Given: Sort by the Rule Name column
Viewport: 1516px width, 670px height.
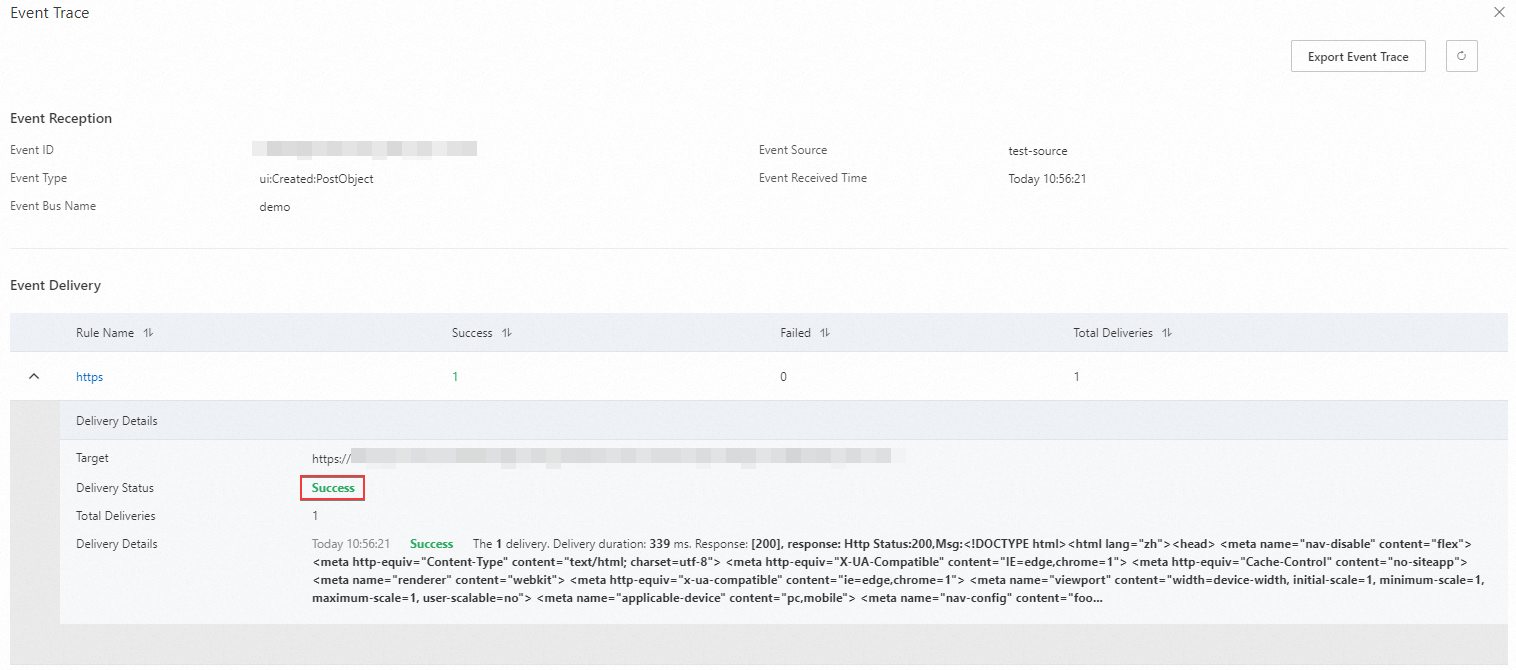Looking at the screenshot, I should tap(149, 333).
